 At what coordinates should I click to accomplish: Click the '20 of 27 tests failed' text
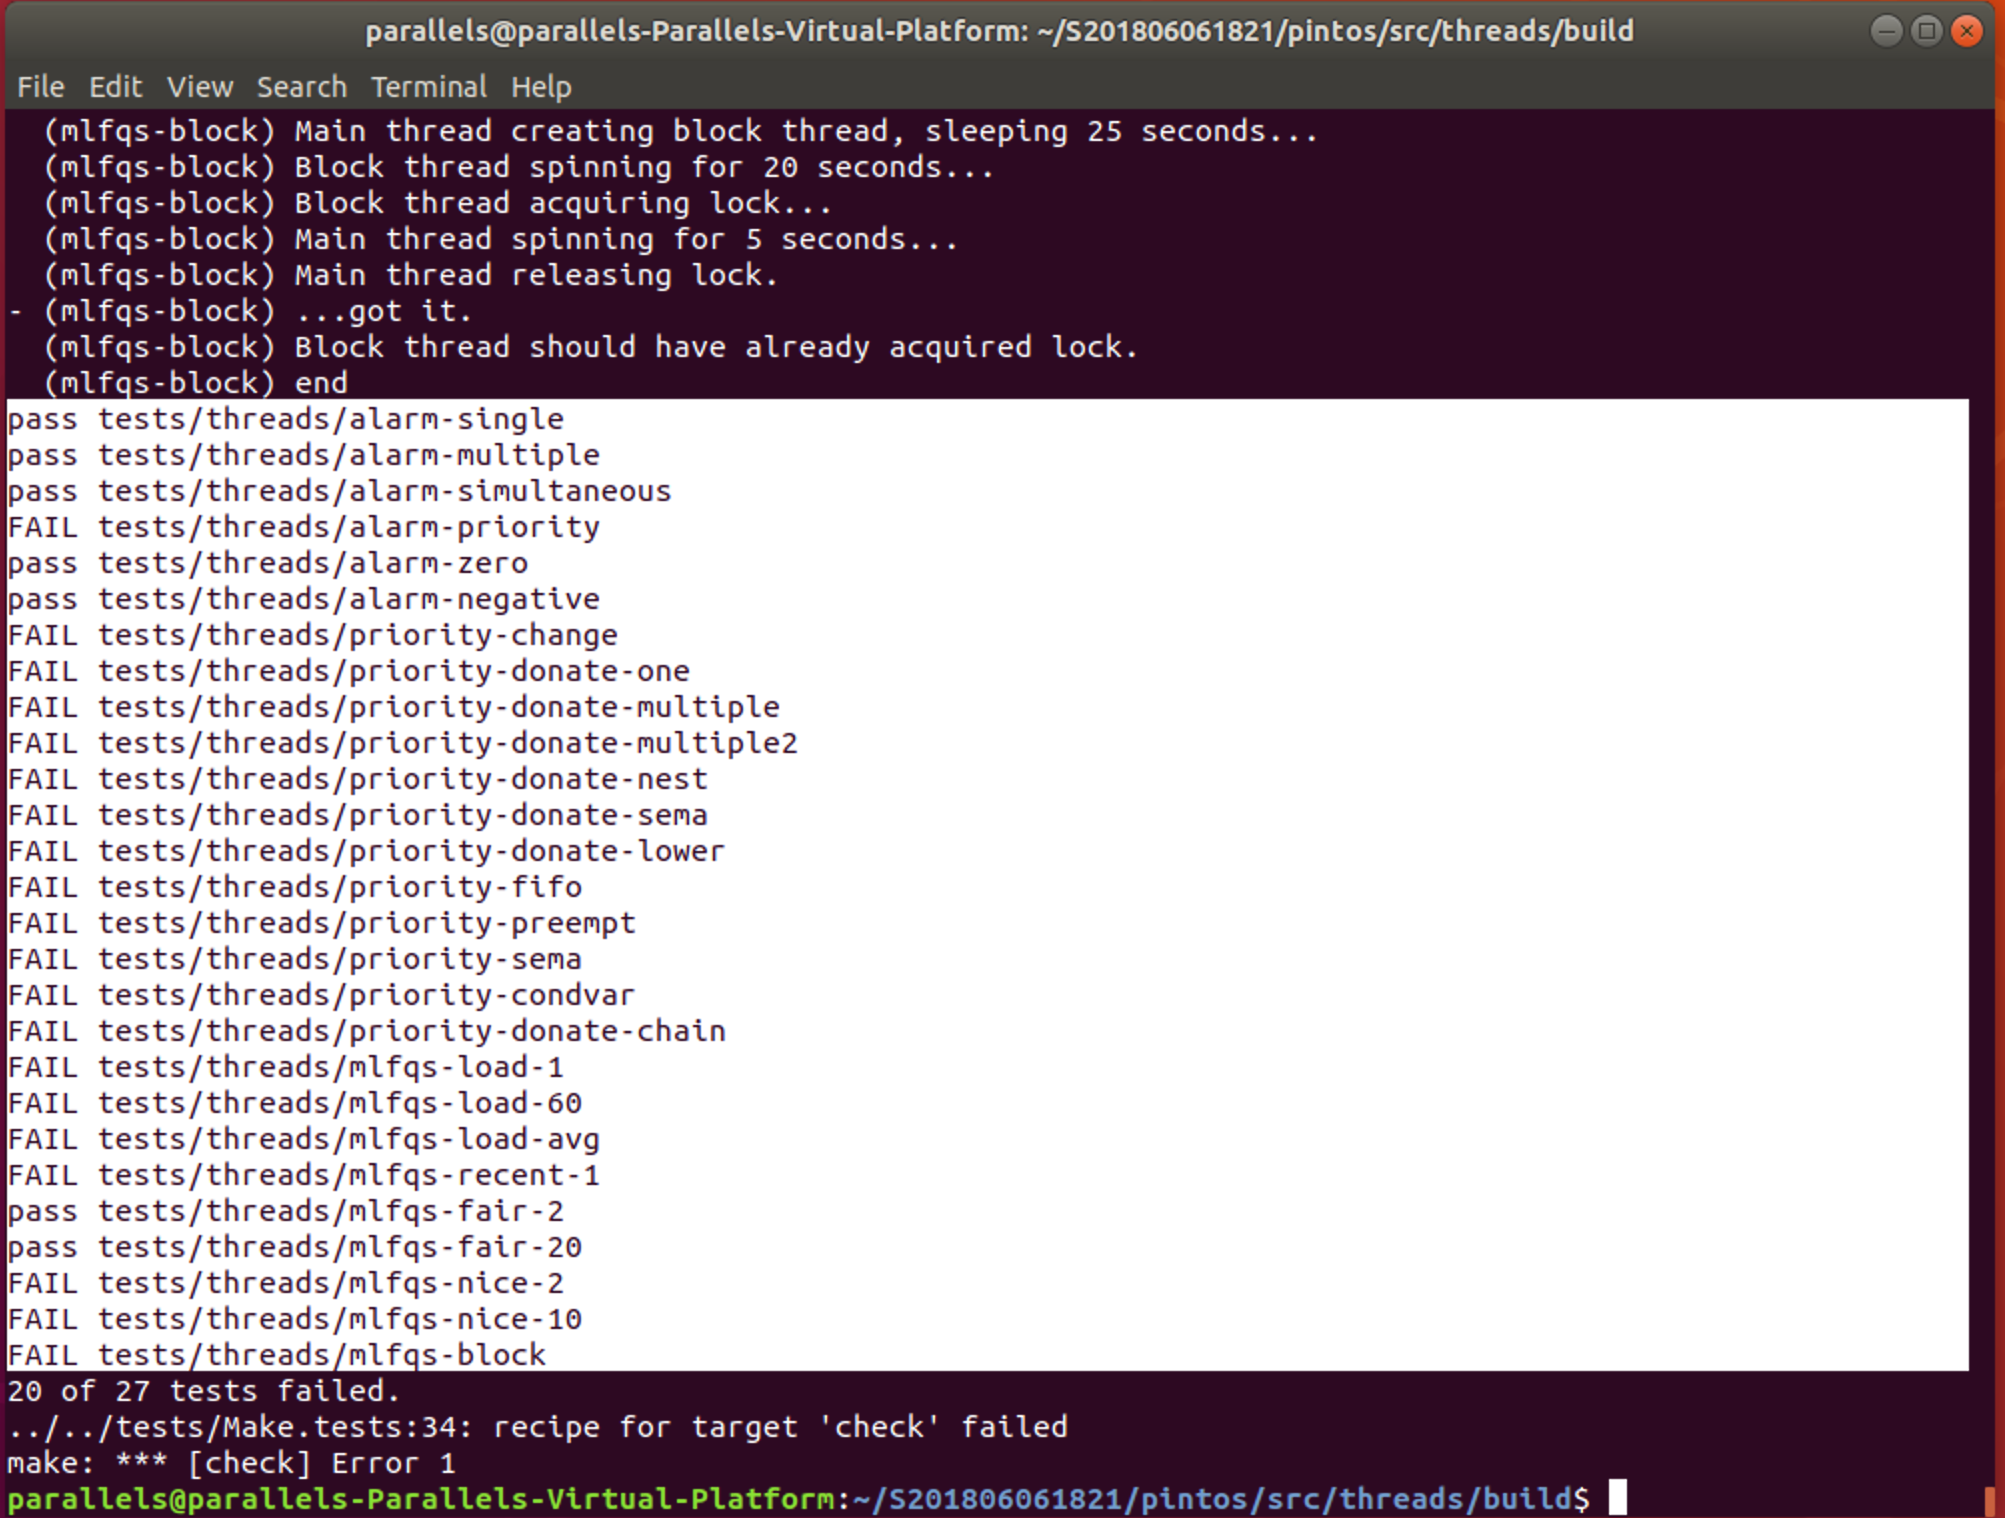tap(200, 1390)
